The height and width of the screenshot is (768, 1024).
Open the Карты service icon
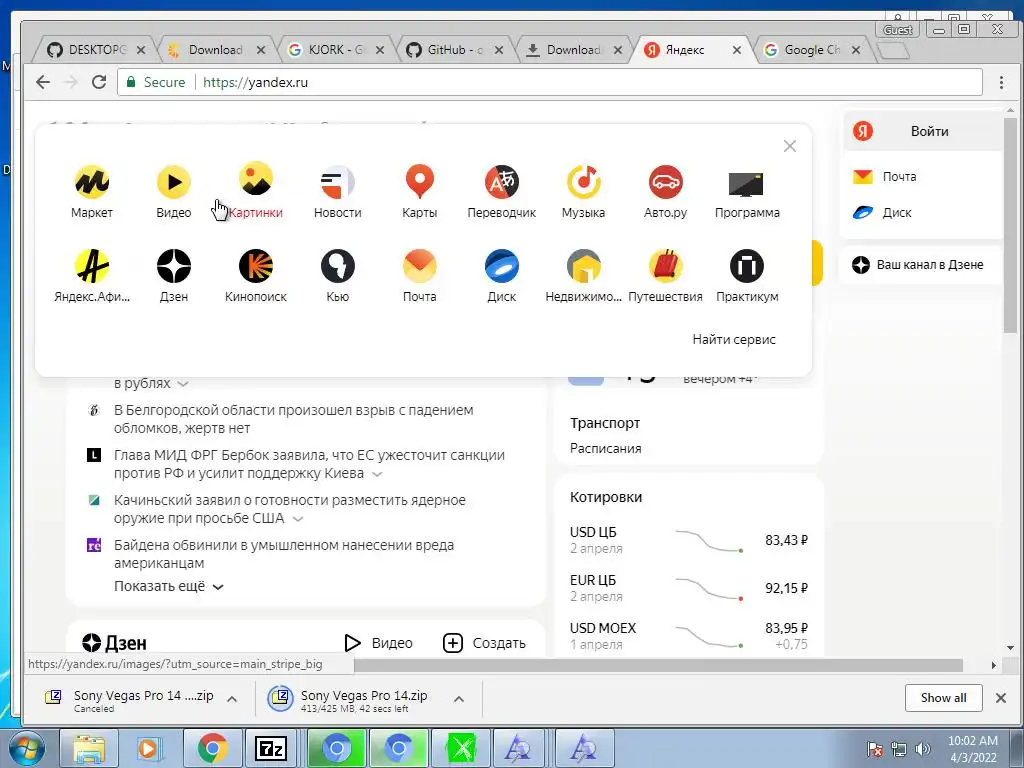pyautogui.click(x=419, y=182)
